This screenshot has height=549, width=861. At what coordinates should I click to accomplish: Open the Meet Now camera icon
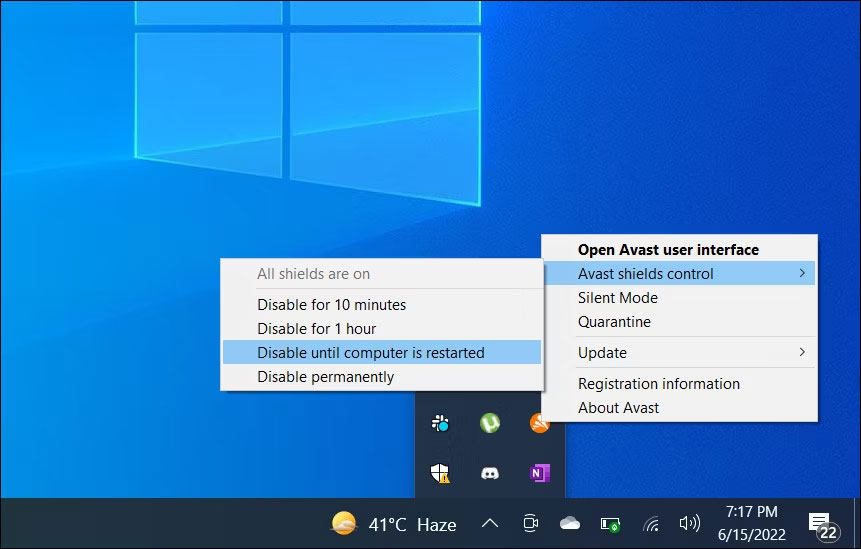coord(530,524)
